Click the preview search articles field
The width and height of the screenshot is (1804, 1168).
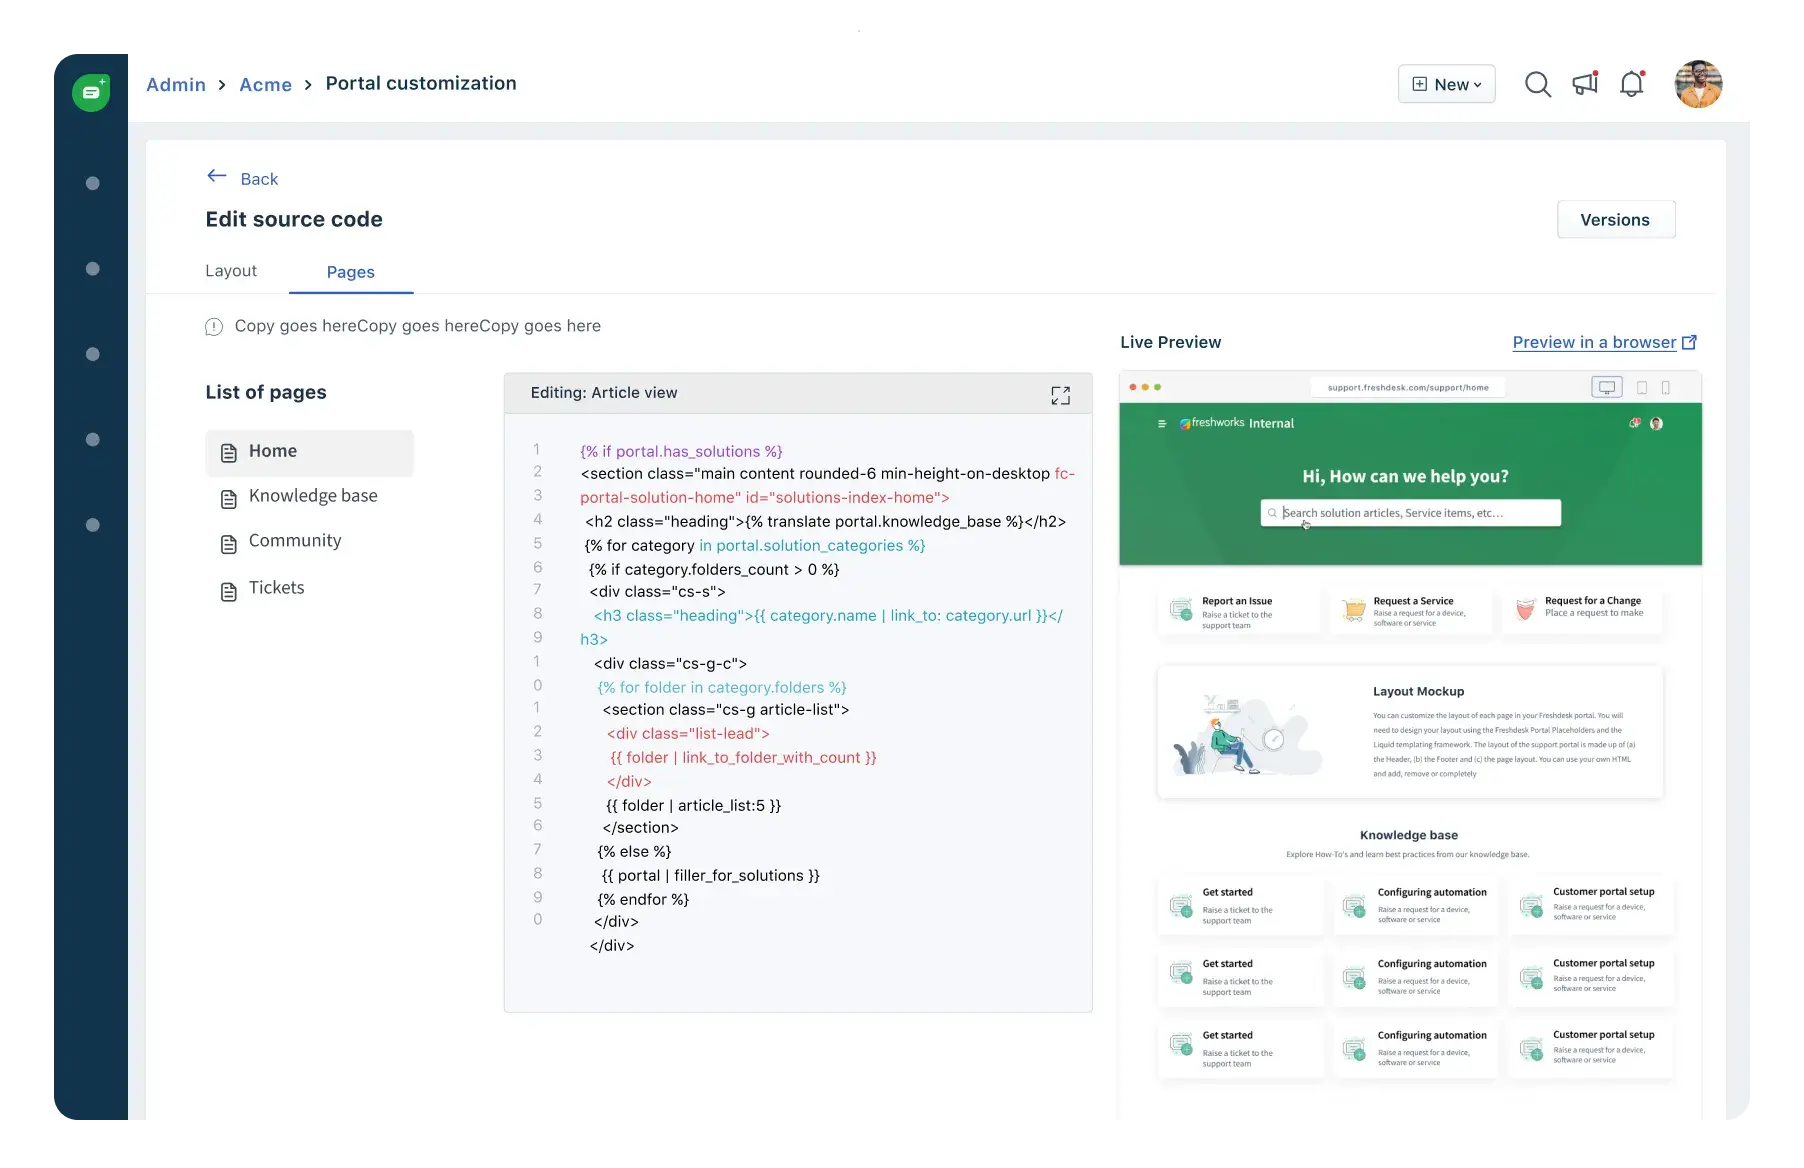pos(1410,513)
